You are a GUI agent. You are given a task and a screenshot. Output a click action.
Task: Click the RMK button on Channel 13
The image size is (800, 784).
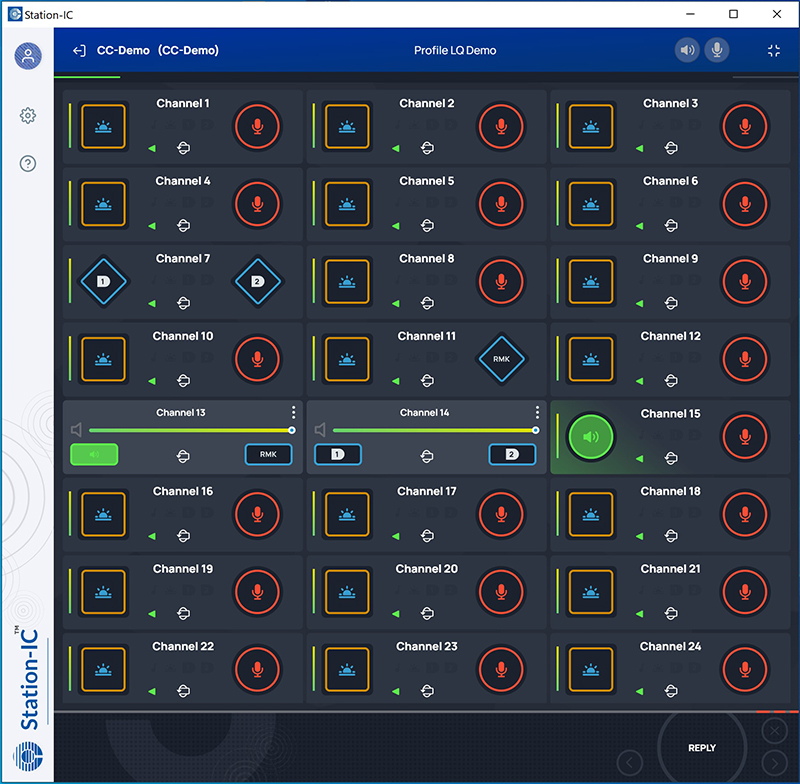tap(268, 454)
